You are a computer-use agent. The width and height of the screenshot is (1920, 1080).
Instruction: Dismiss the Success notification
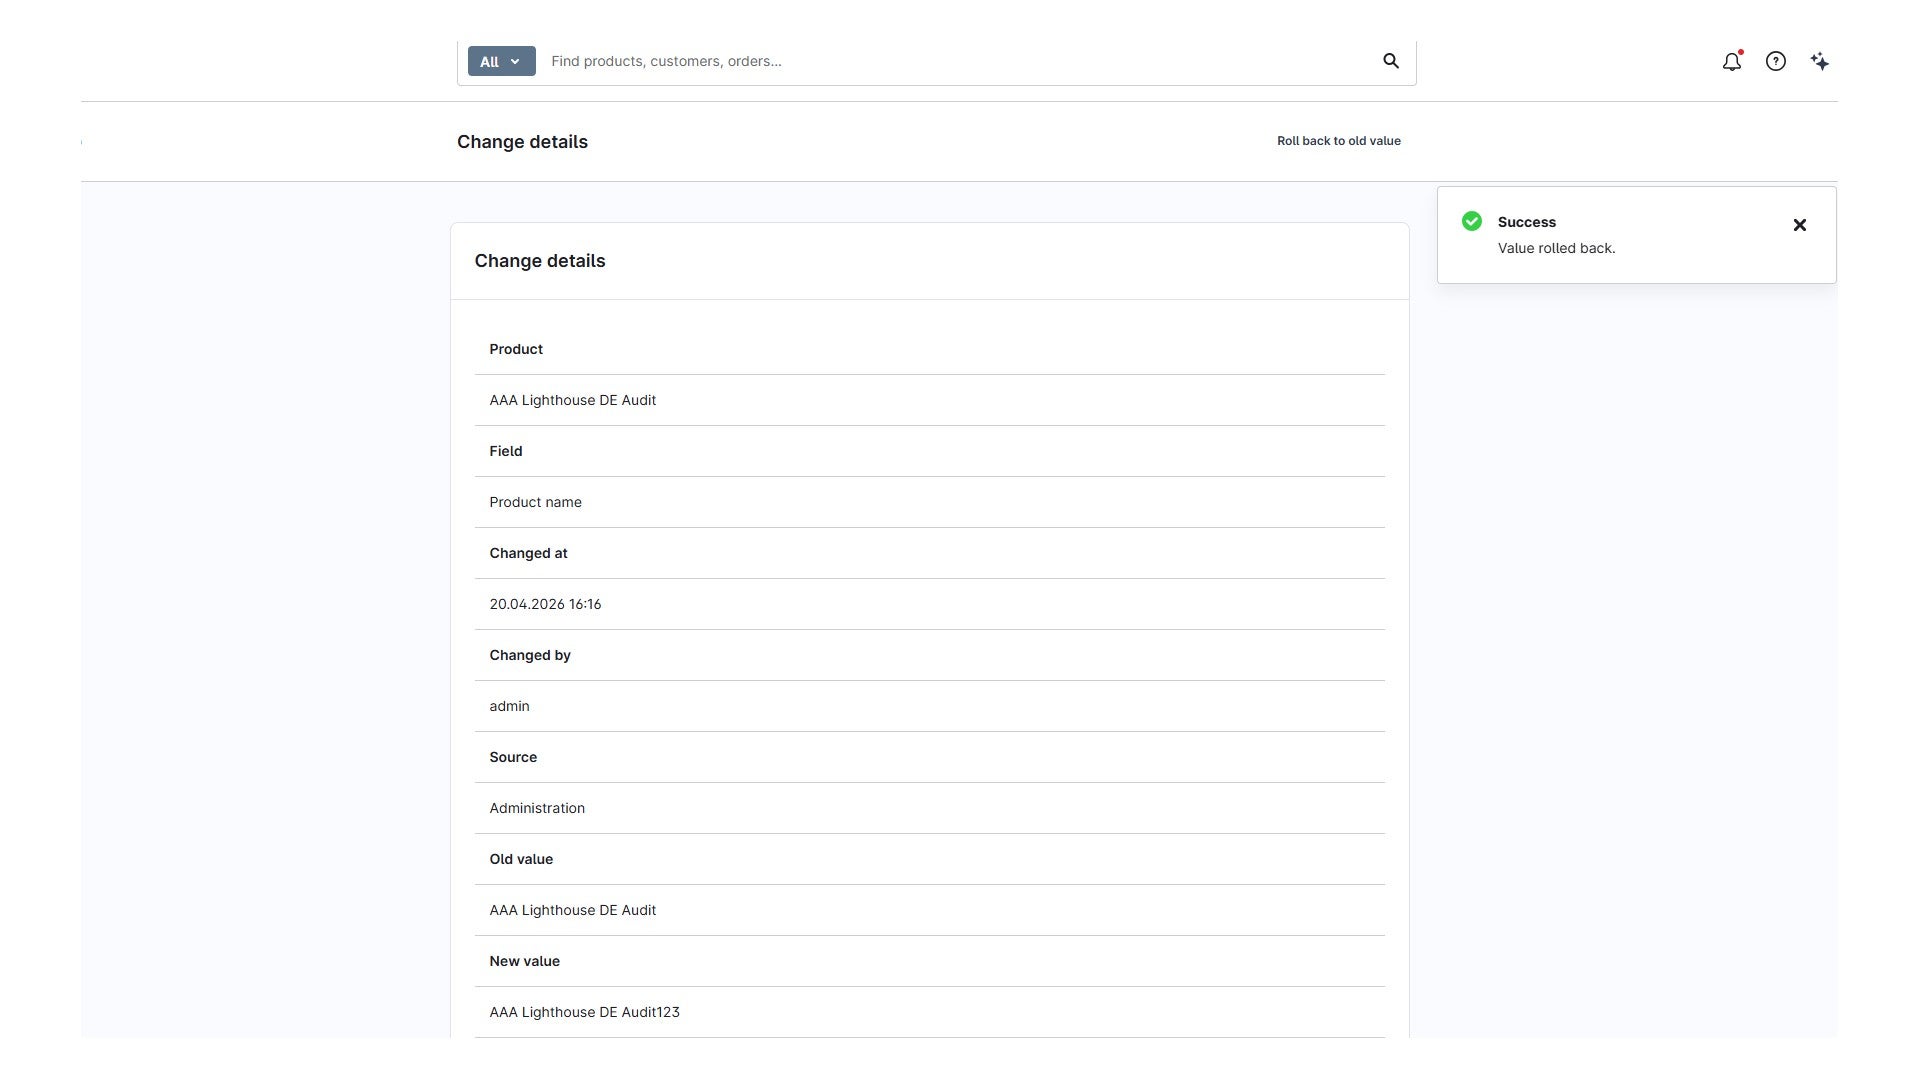[x=1800, y=225]
